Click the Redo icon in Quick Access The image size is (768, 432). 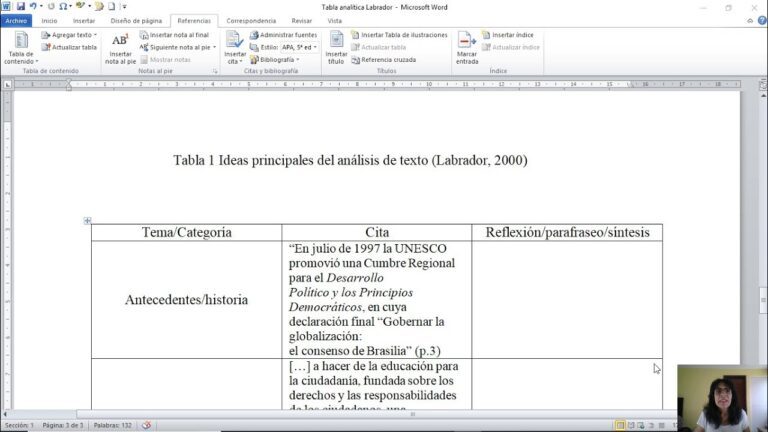pyautogui.click(x=51, y=6)
